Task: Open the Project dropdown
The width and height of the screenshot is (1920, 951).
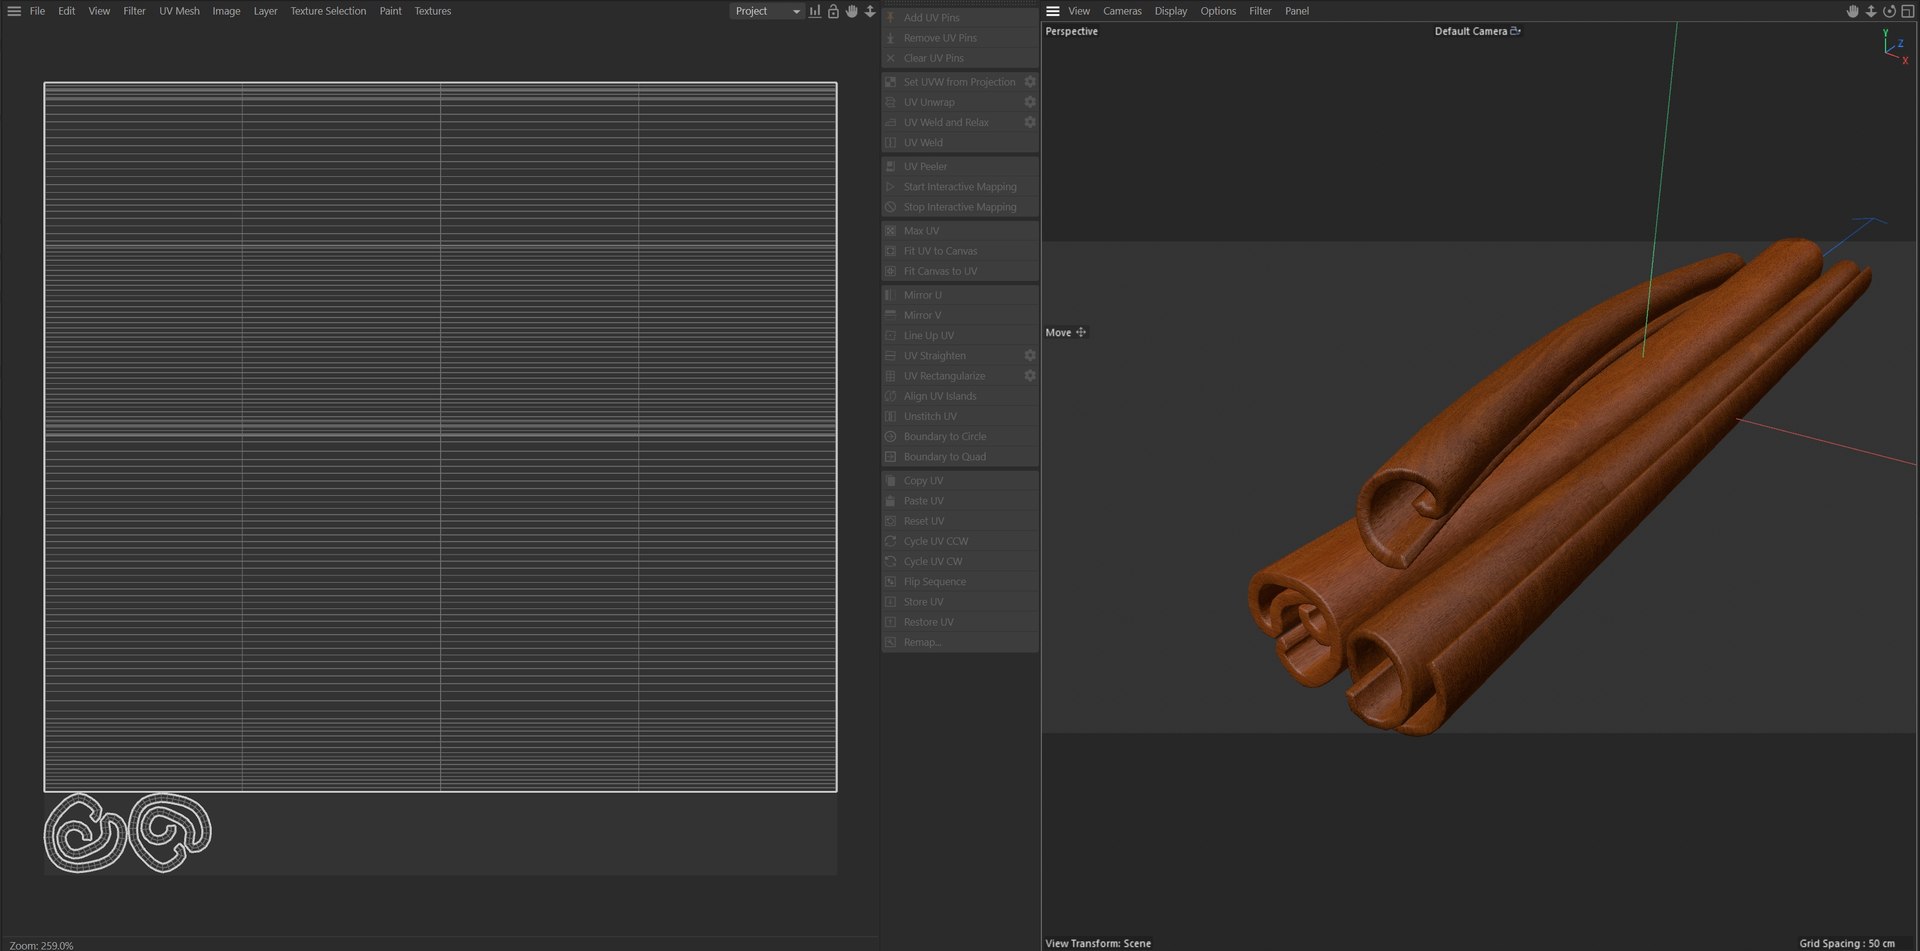Action: coord(767,11)
